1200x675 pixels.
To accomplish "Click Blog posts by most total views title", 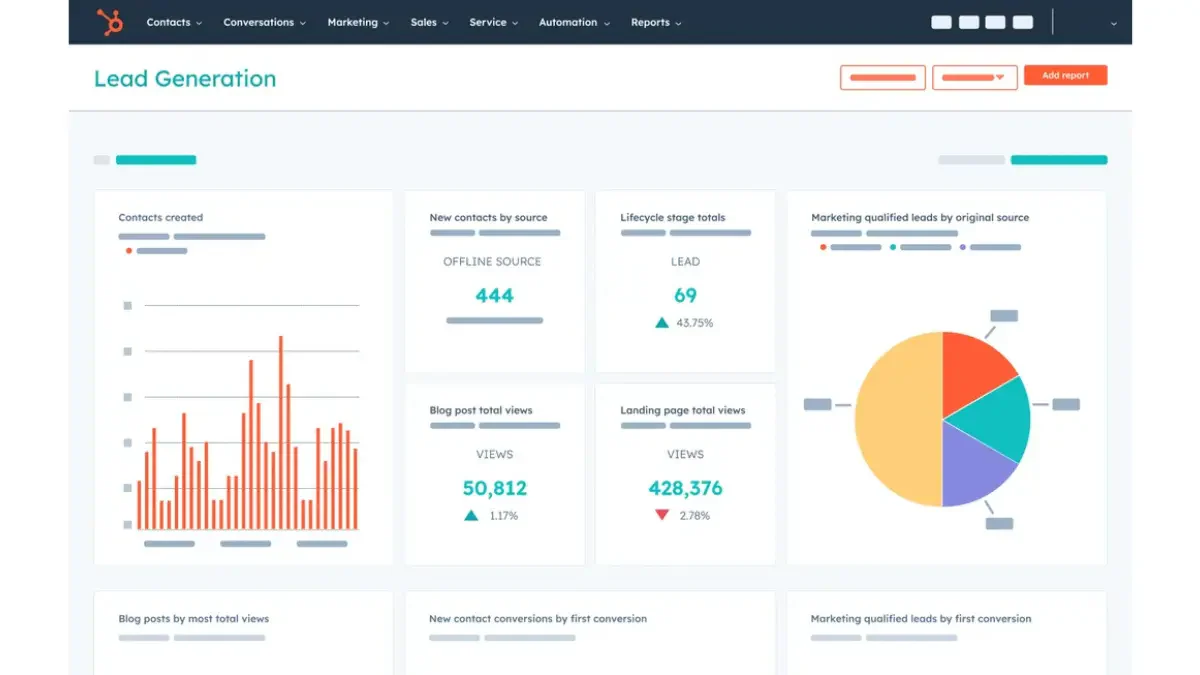I will click(193, 618).
